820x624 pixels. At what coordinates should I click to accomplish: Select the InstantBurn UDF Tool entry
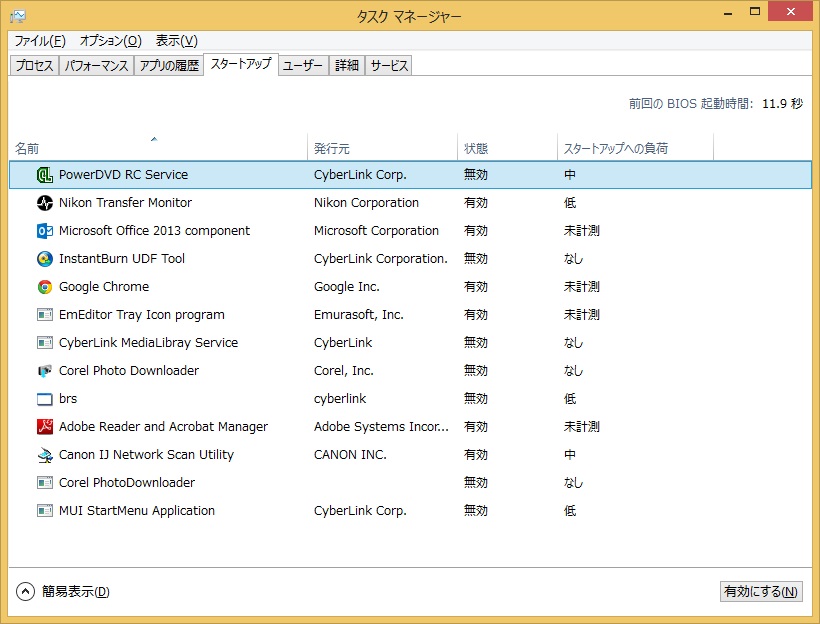tap(122, 258)
